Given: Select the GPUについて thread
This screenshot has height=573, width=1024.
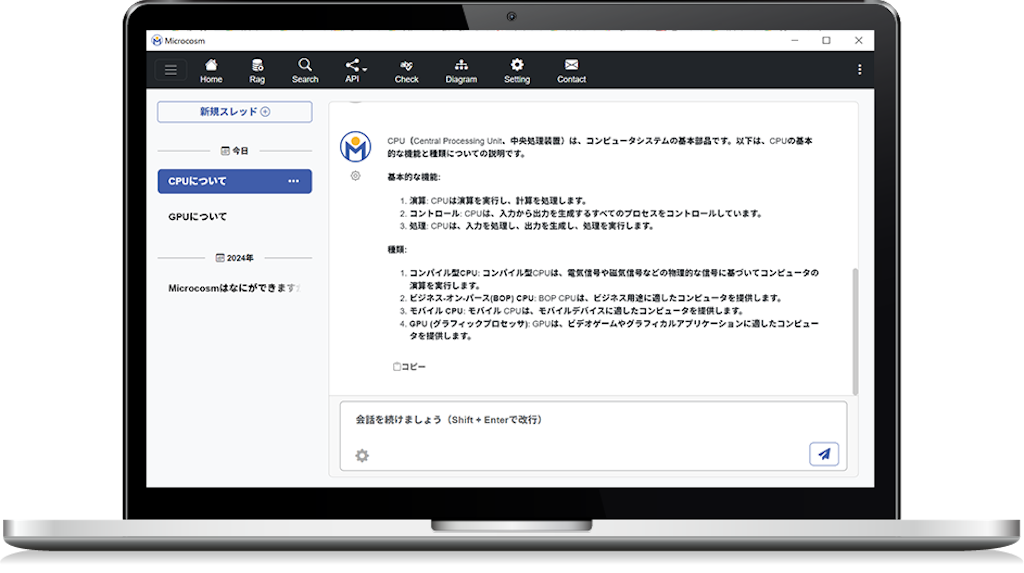Looking at the screenshot, I should pos(198,216).
